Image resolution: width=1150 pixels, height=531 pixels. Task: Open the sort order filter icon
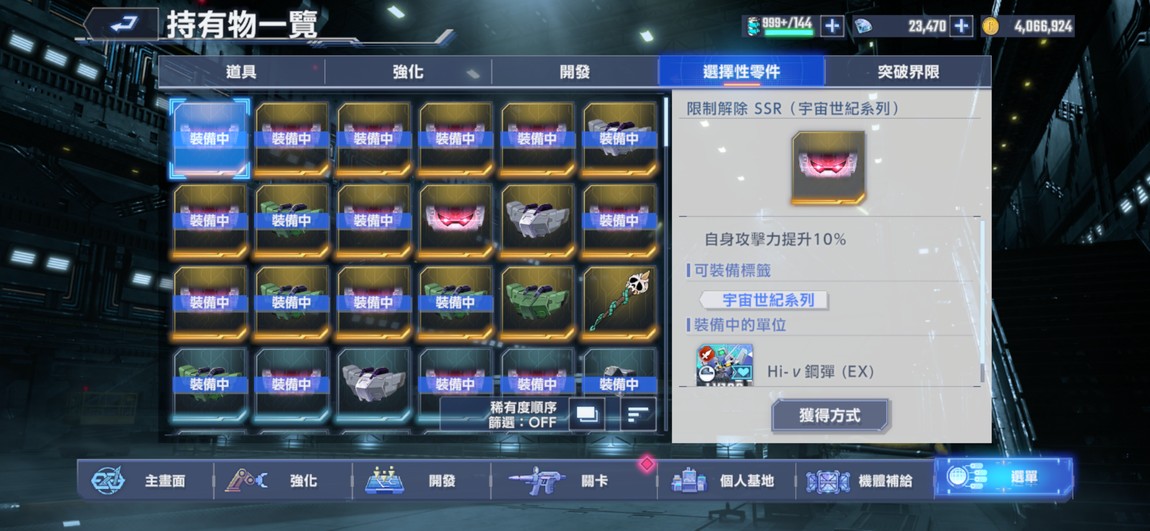coord(638,414)
